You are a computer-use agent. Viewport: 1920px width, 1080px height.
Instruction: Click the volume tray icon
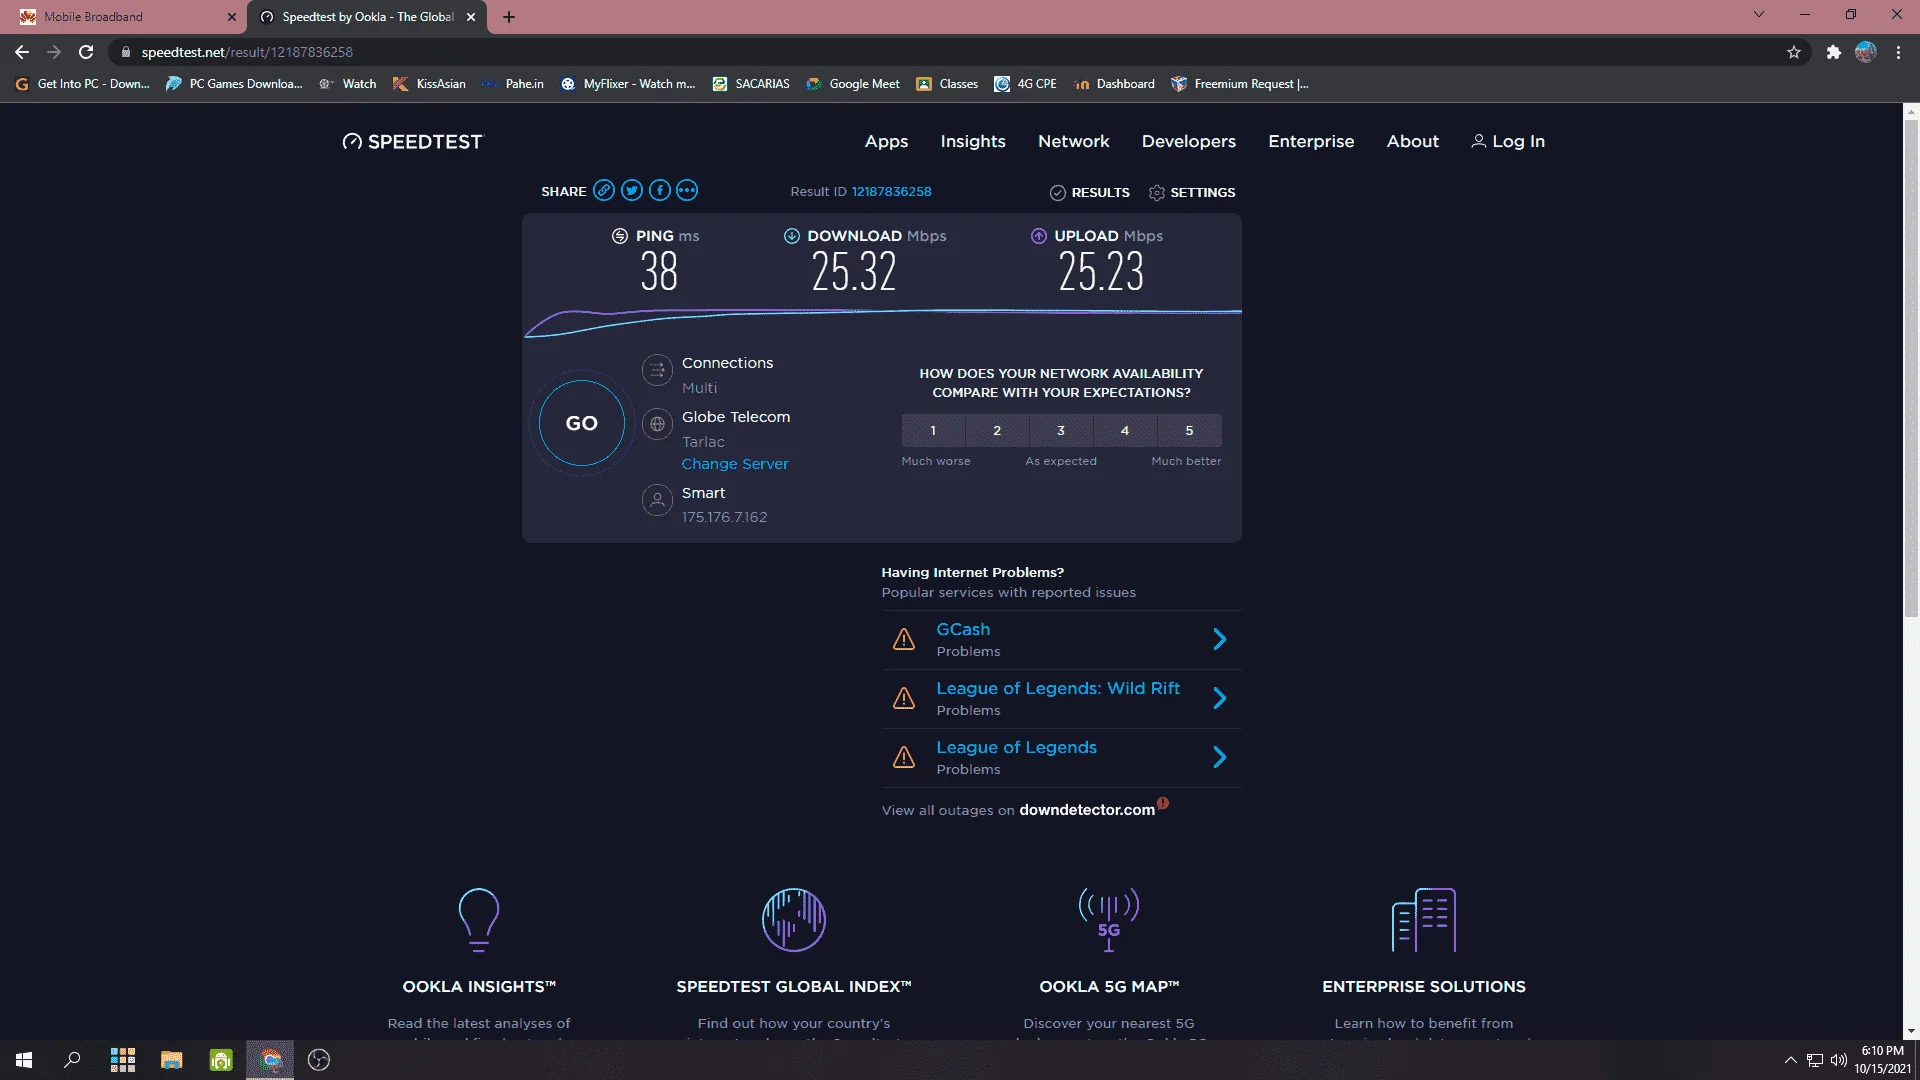[1838, 1060]
